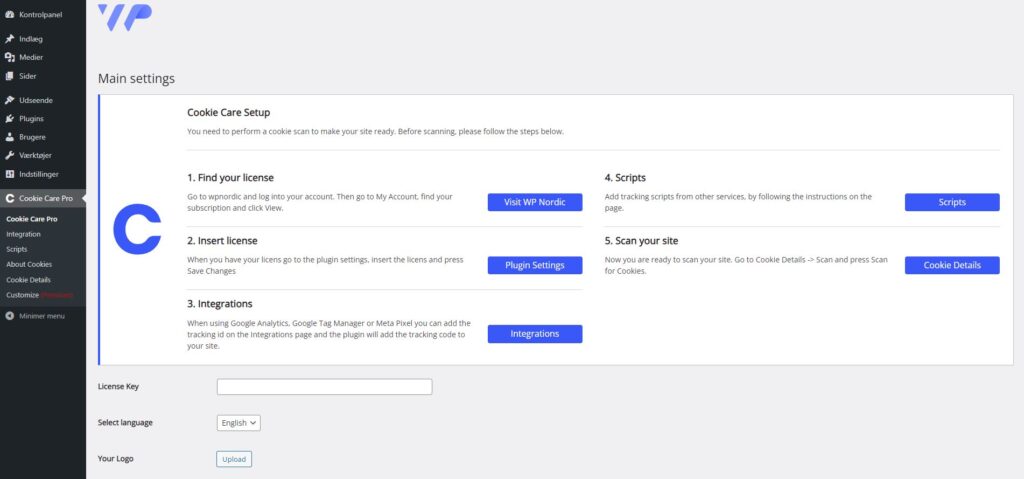
Task: Click the Værktøjer wrench icon
Action: 10,155
